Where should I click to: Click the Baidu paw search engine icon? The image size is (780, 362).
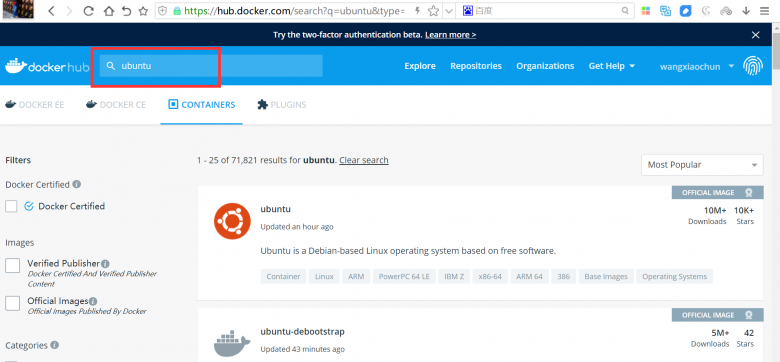click(467, 10)
